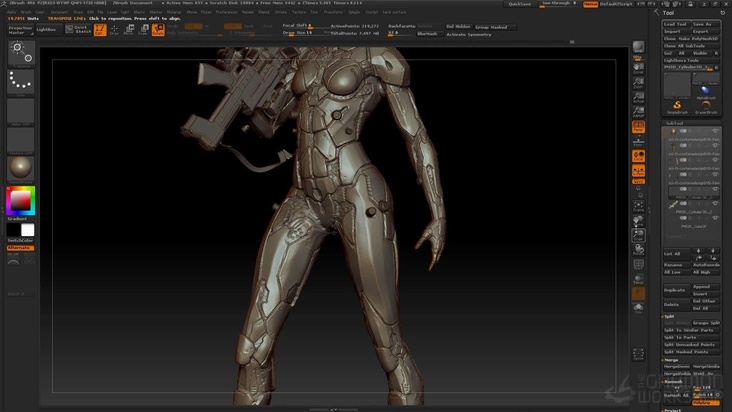Screen dimensions: 732x412
Task: Select the Zoom navigation icon
Action: (638, 83)
